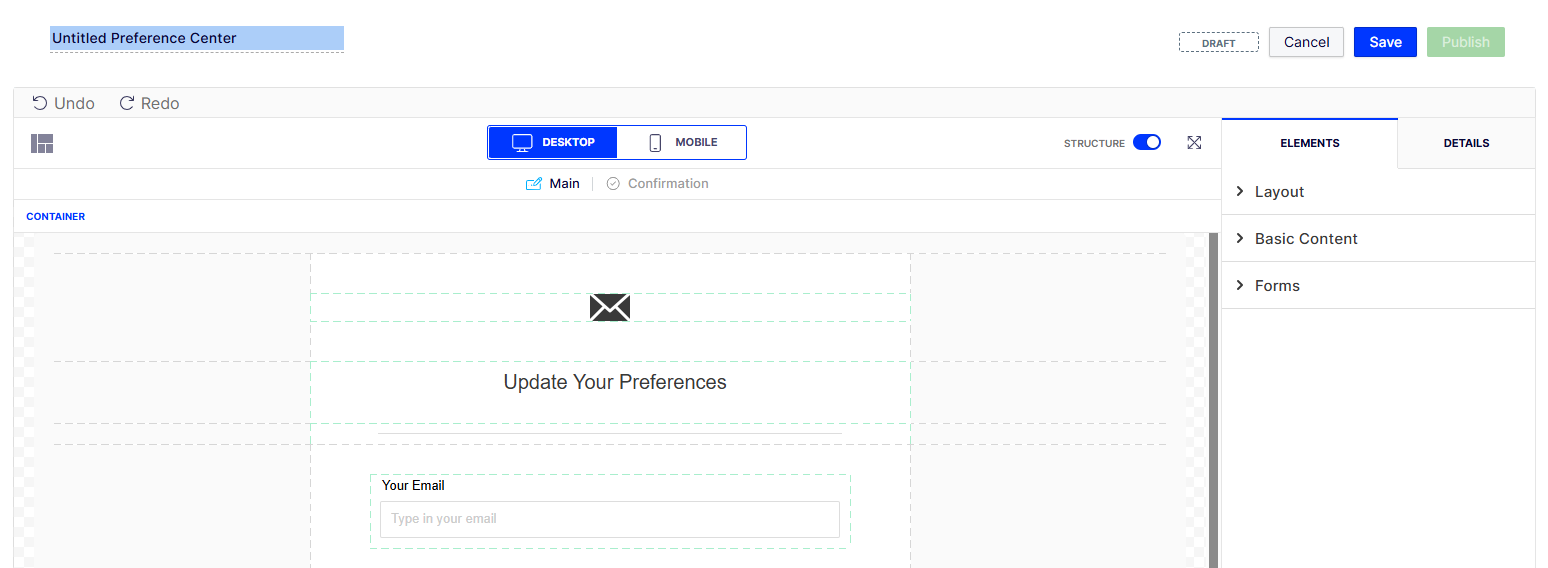Toggle the Structure switch off
Image resolution: width=1548 pixels, height=568 pixels.
1147,143
